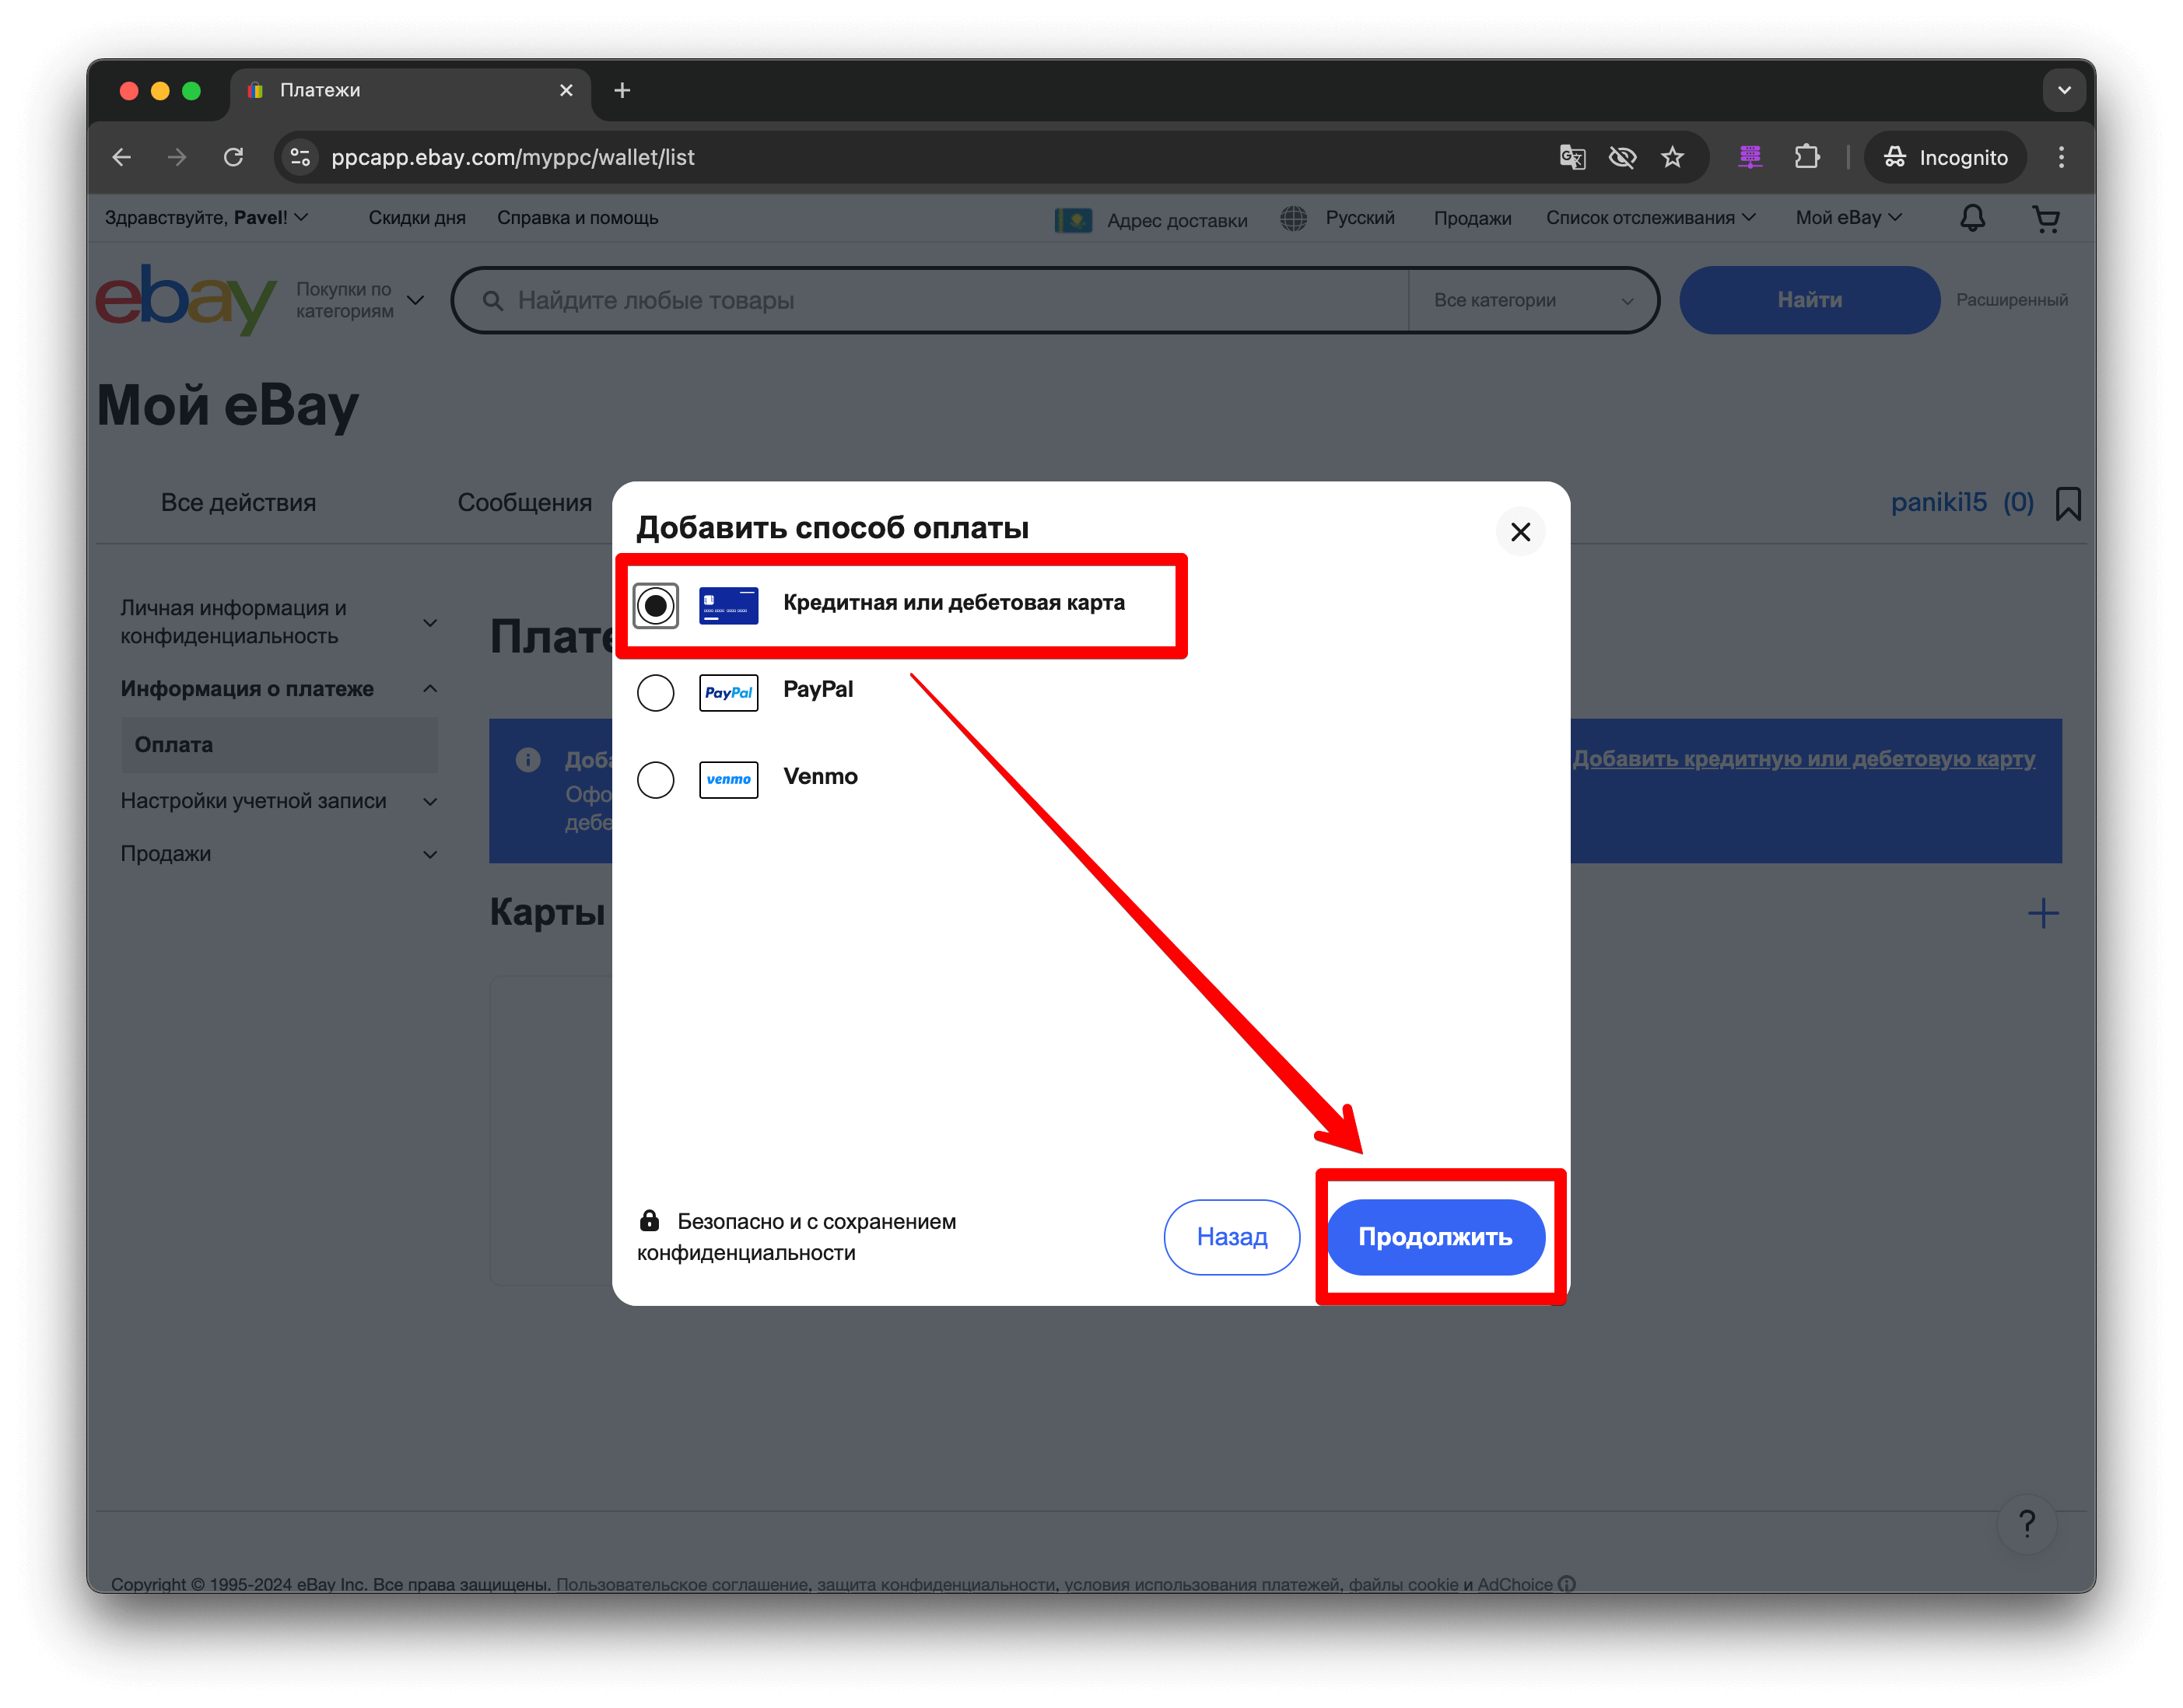Close the add payment method dialog
Image resolution: width=2183 pixels, height=1708 pixels.
coord(1520,532)
